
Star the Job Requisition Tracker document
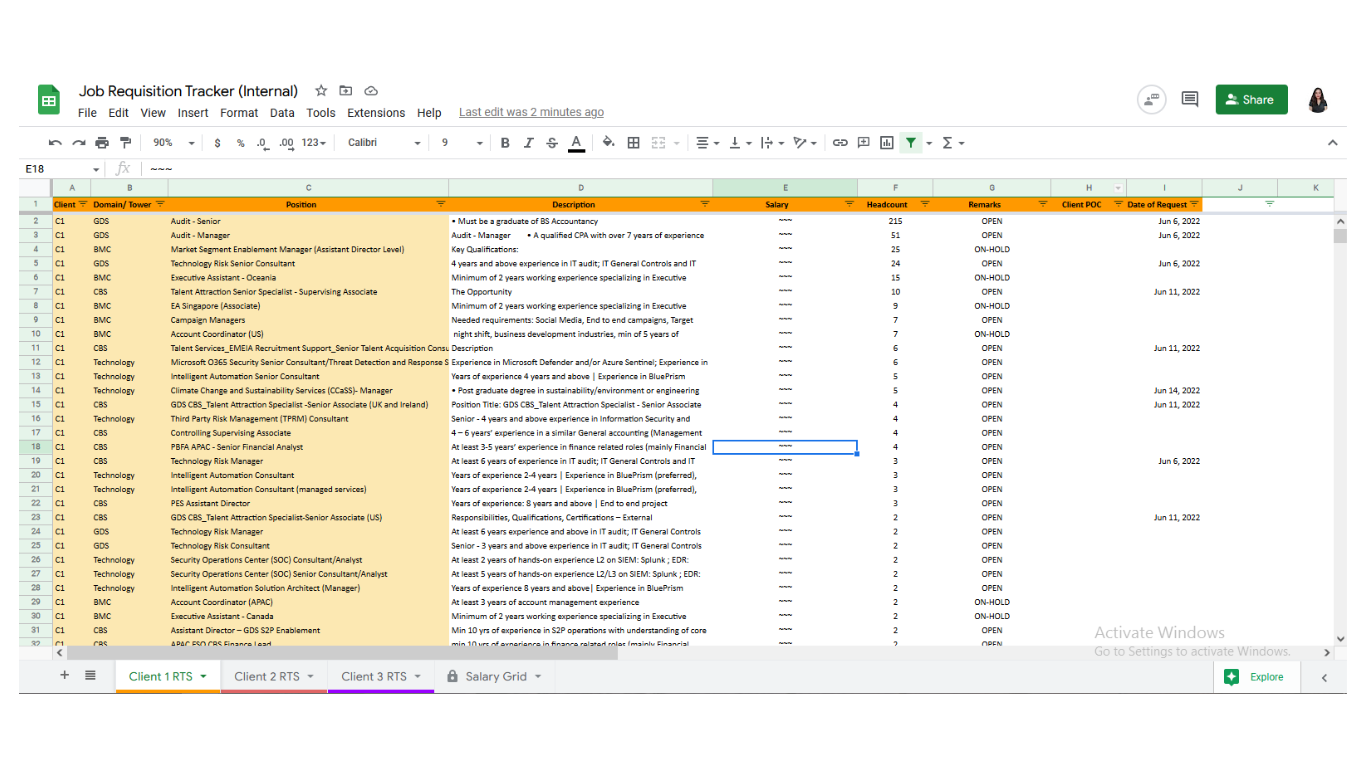(x=321, y=91)
